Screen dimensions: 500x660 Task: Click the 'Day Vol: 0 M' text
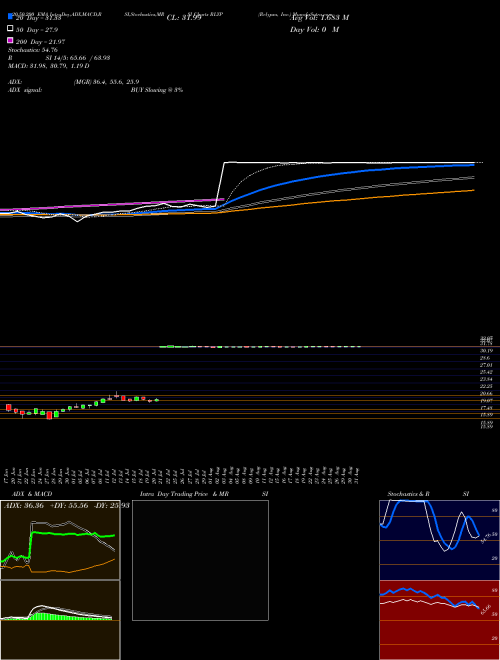click(x=314, y=30)
